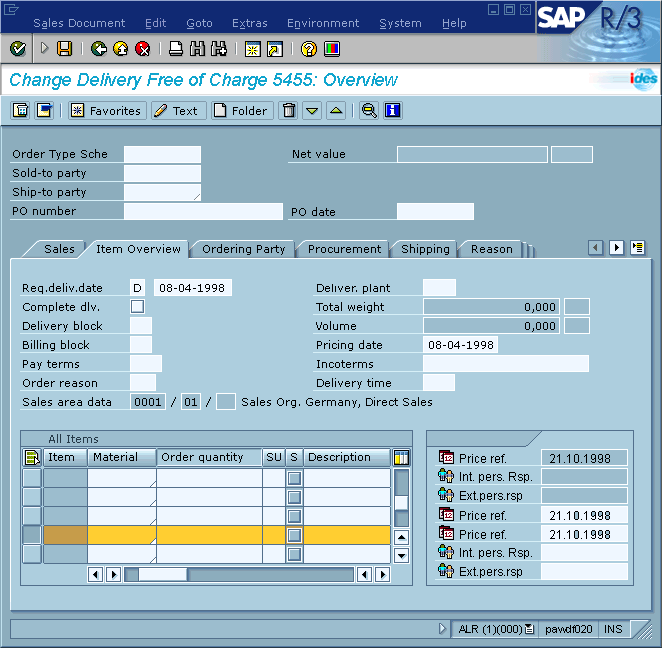
Task: Cancel with the red X icon
Action: pos(143,49)
